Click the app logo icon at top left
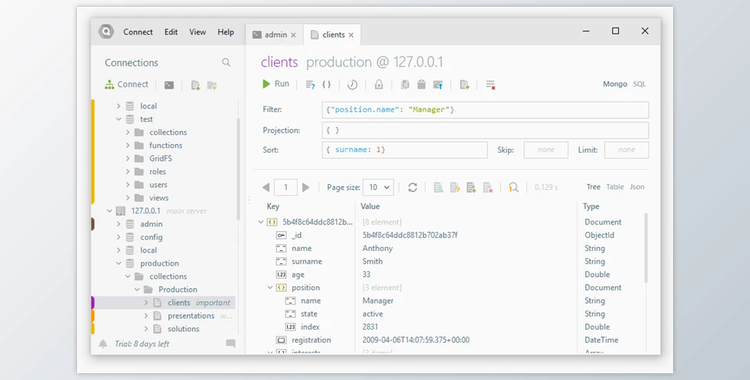The height and width of the screenshot is (380, 750). click(106, 32)
